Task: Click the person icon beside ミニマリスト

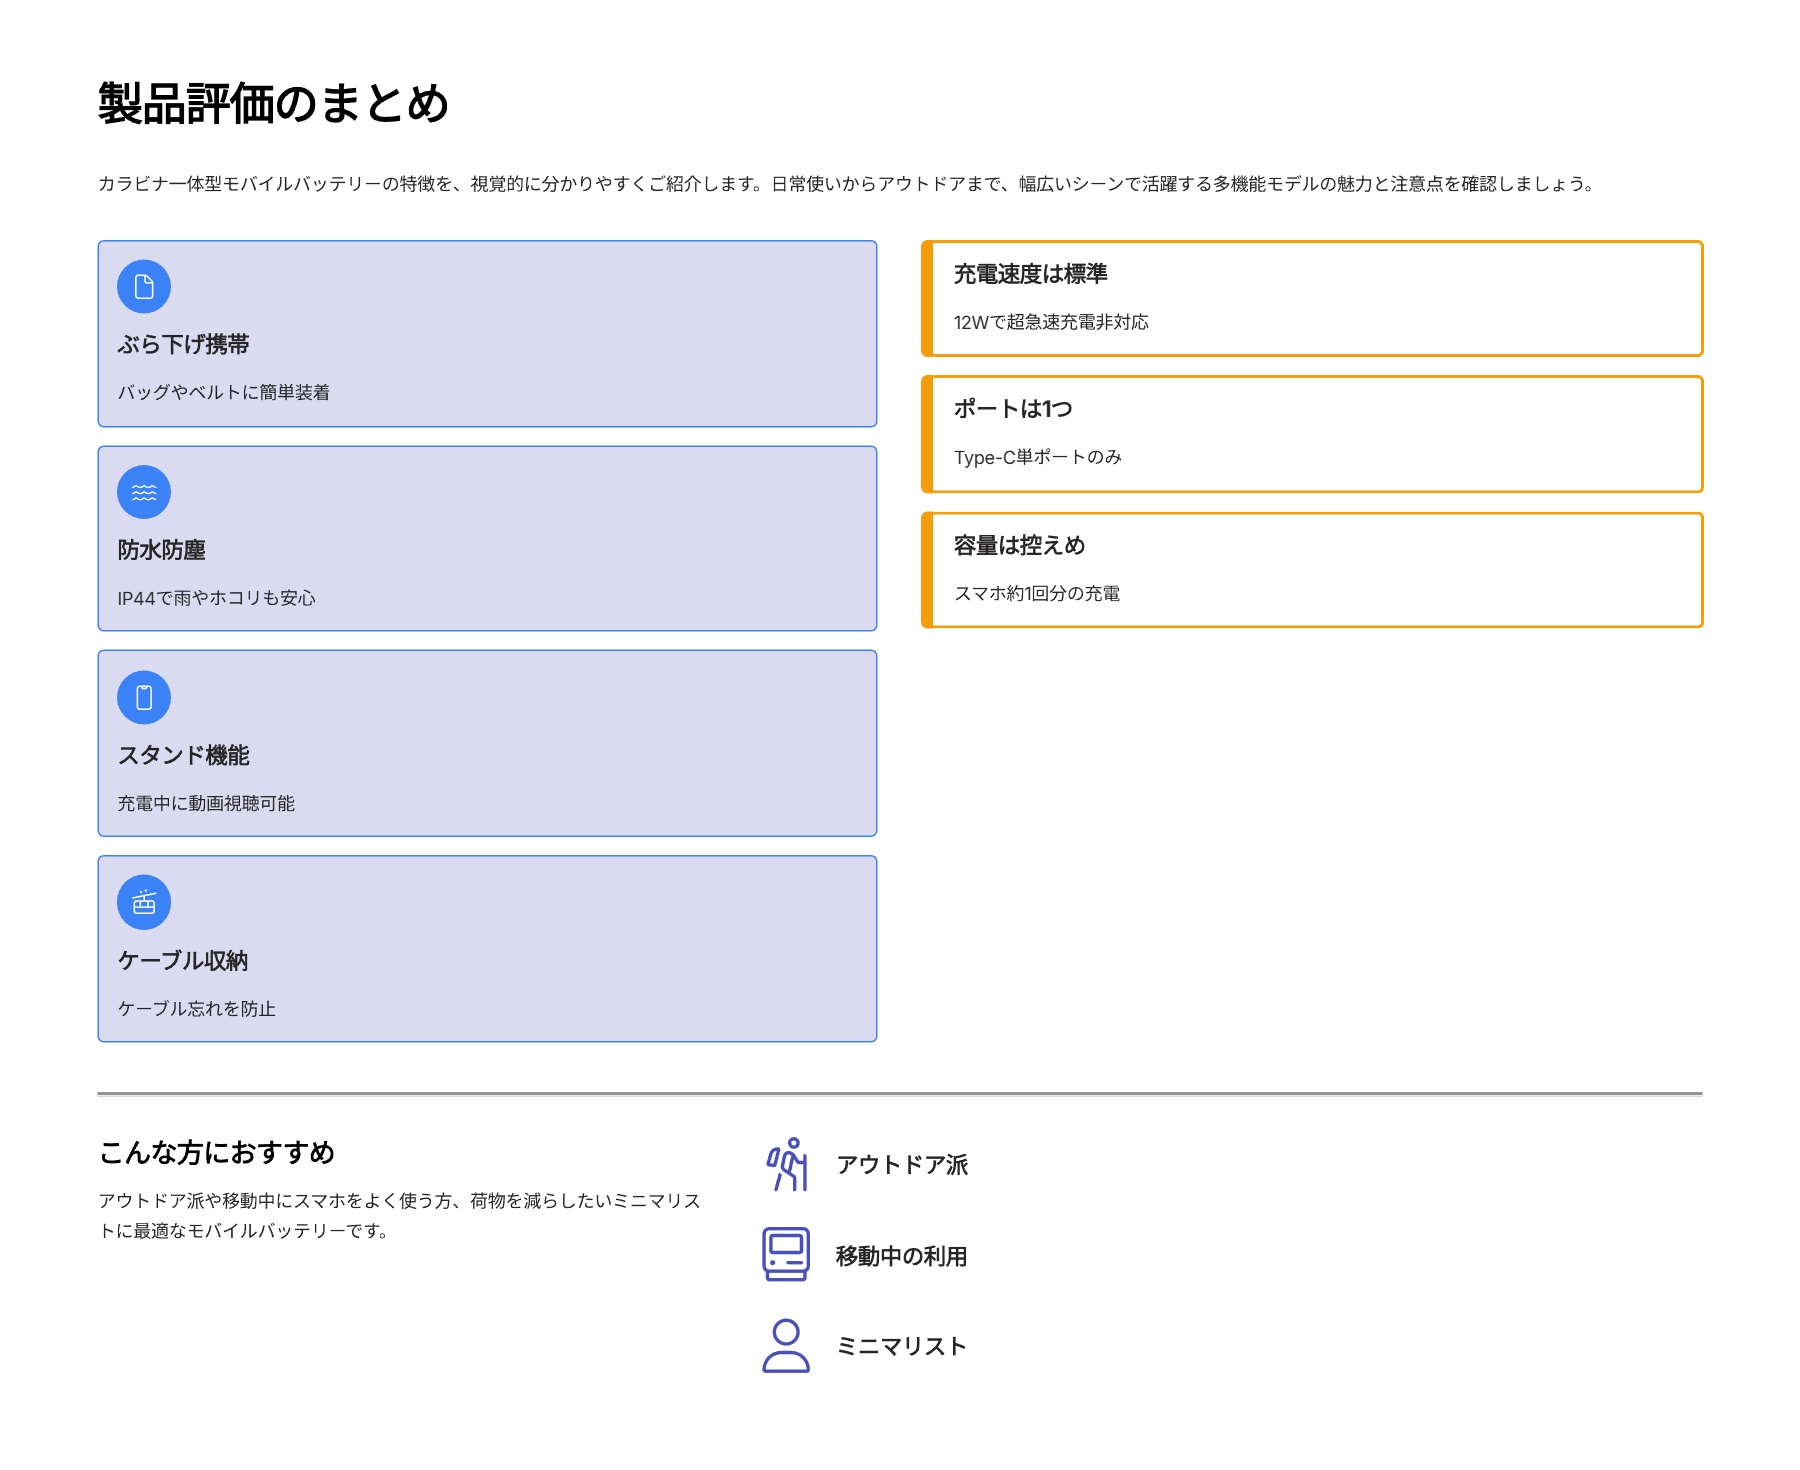Action: pyautogui.click(x=786, y=1345)
